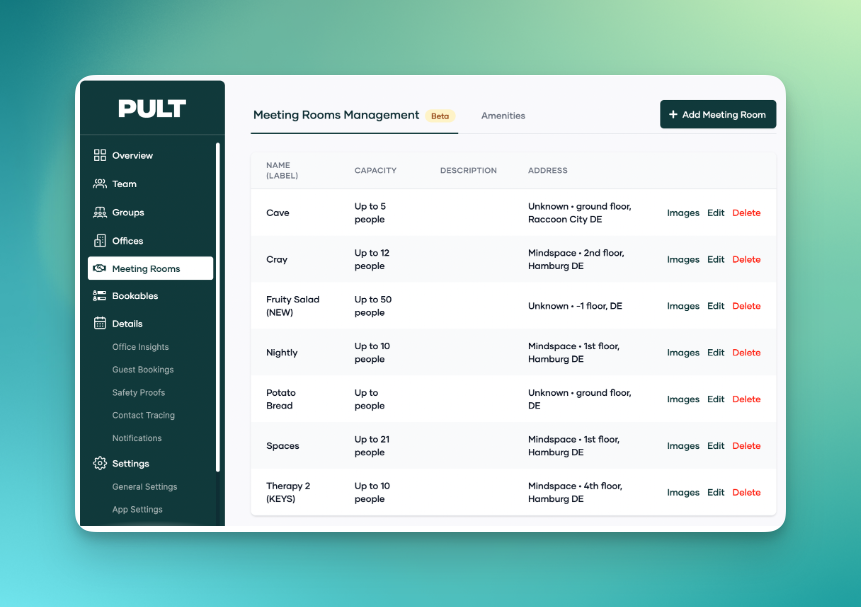The width and height of the screenshot is (861, 607).
Task: Open Images for the Spaces room
Action: click(x=683, y=446)
